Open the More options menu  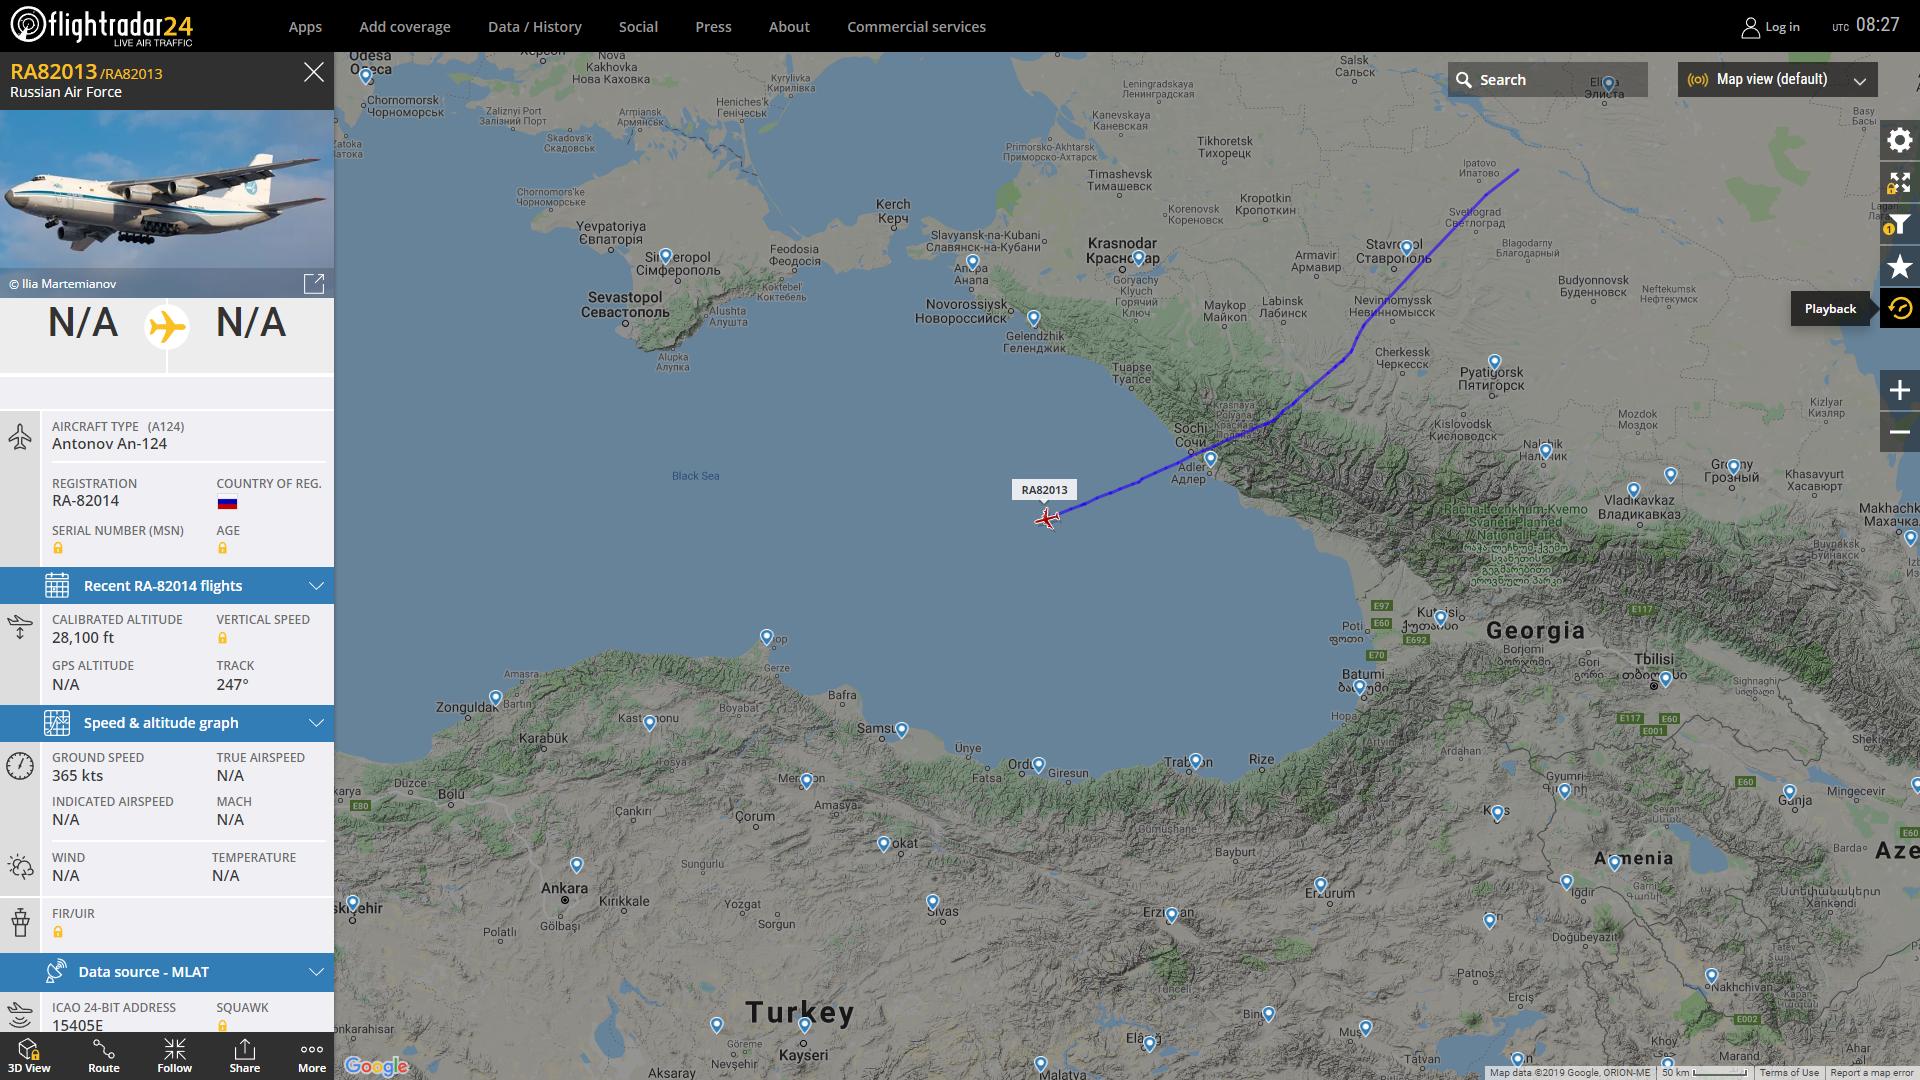(x=312, y=1056)
